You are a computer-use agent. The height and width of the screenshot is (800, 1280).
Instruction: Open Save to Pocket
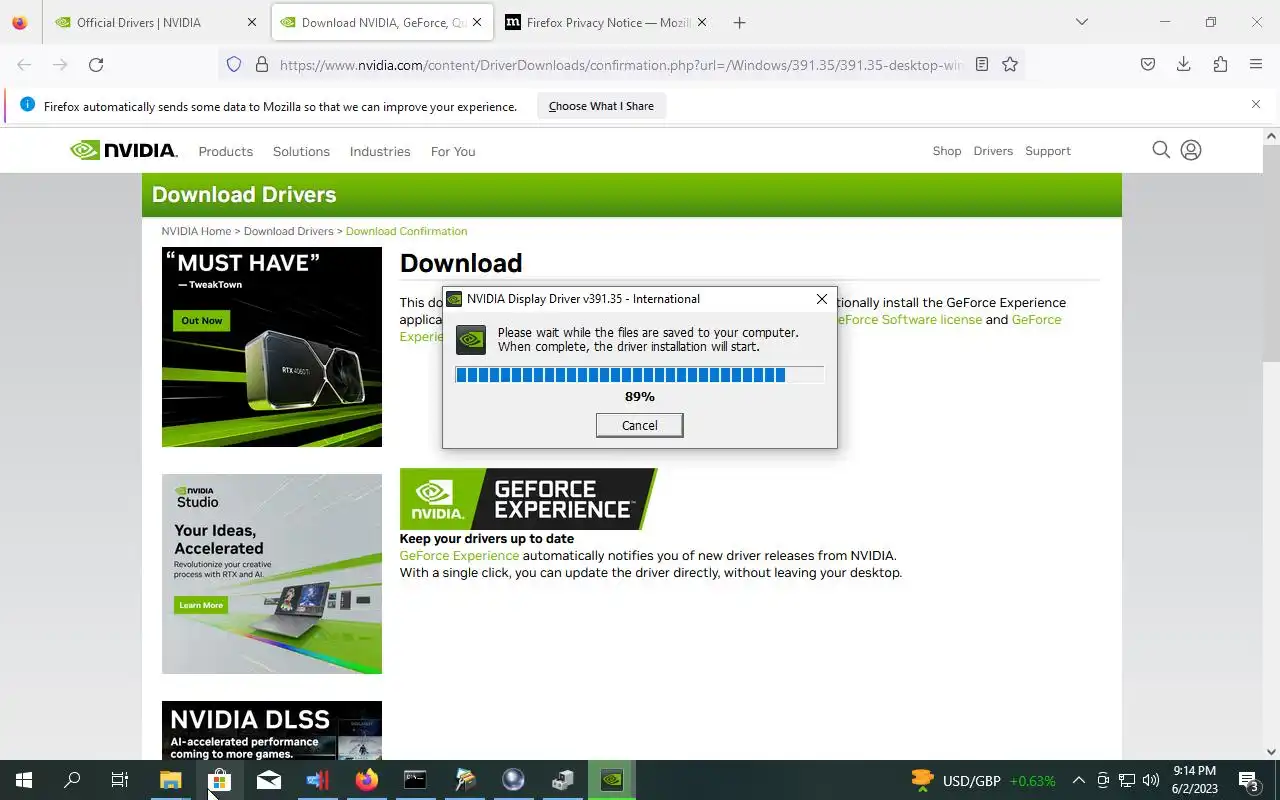tap(1148, 64)
